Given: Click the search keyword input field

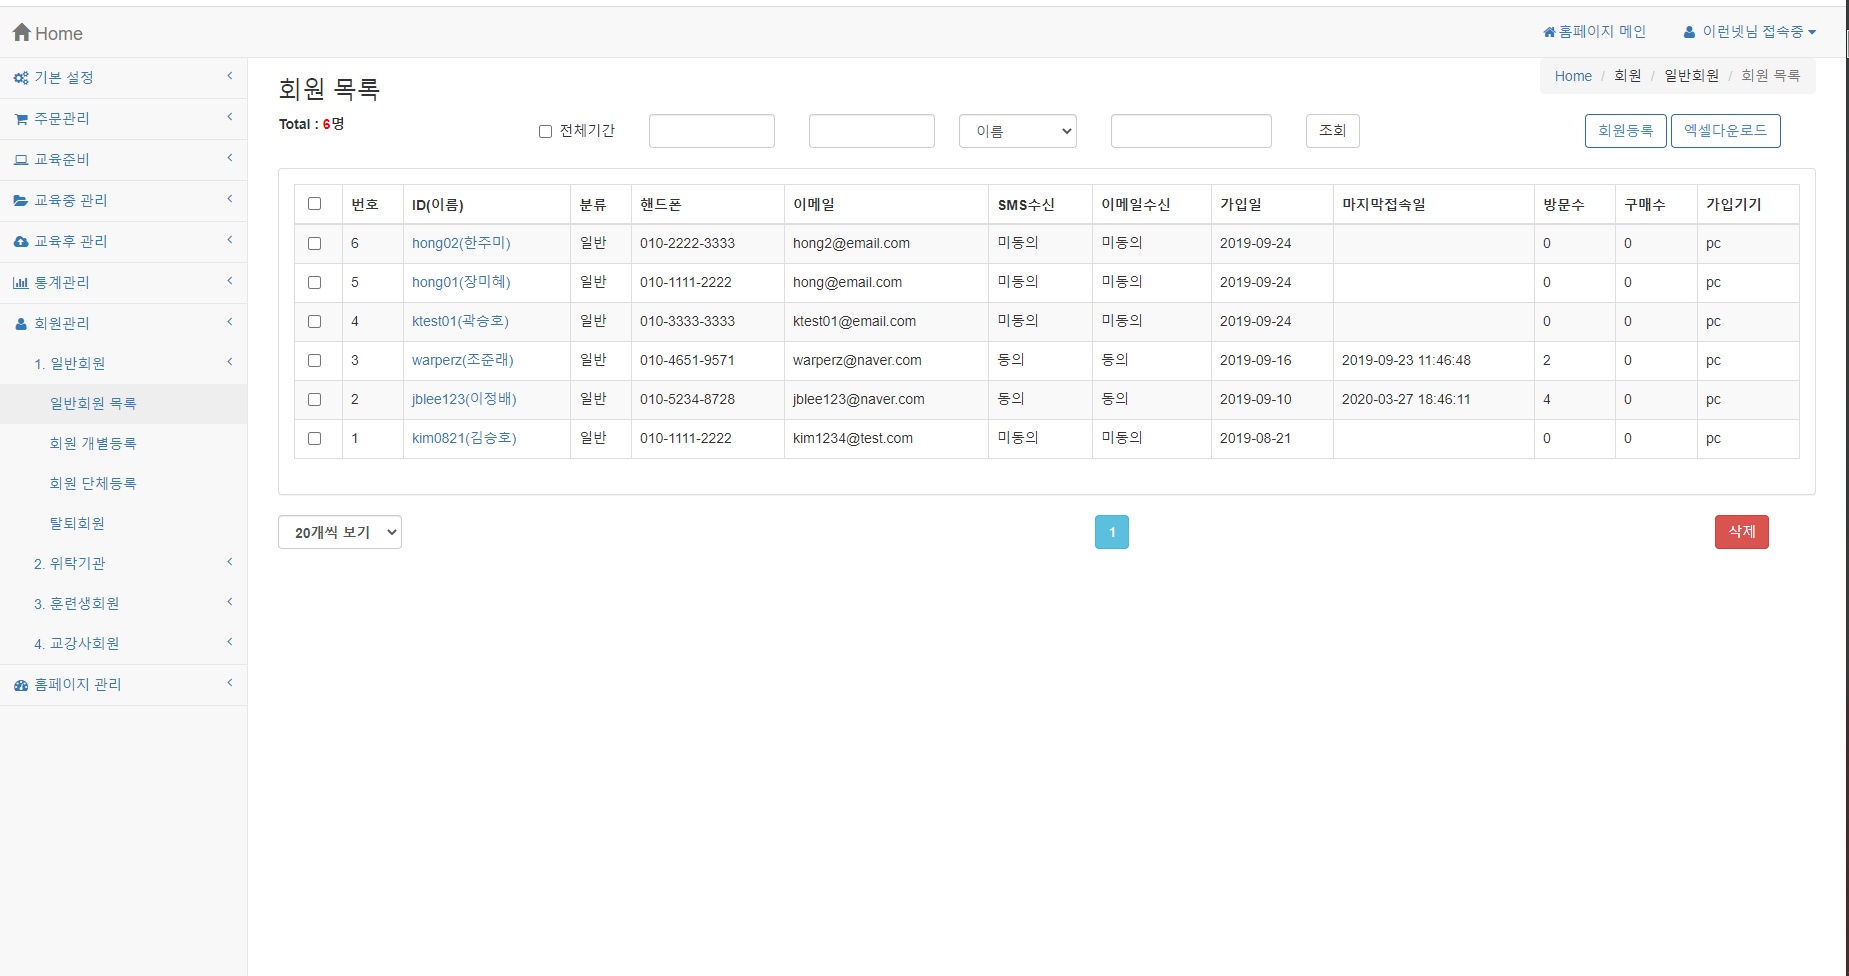Looking at the screenshot, I should point(1191,131).
